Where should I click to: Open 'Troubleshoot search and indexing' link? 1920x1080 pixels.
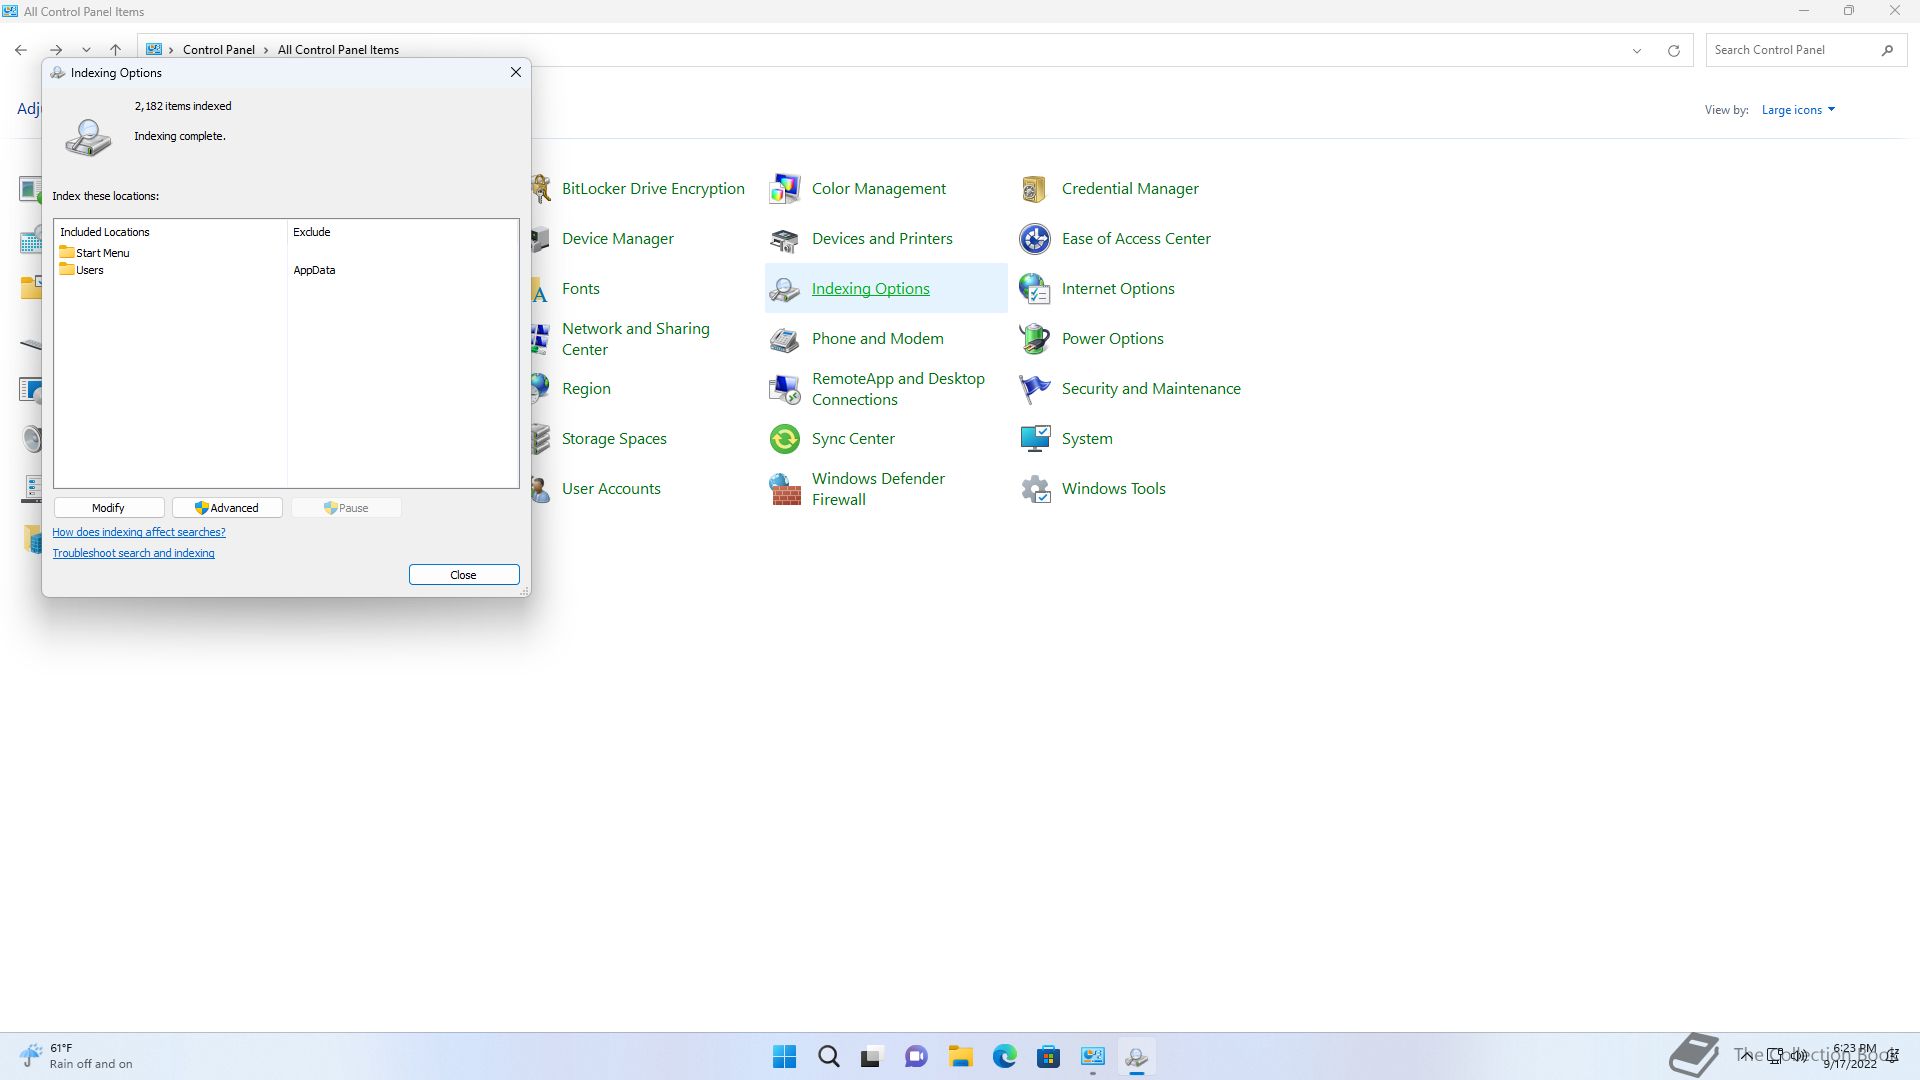pos(133,553)
